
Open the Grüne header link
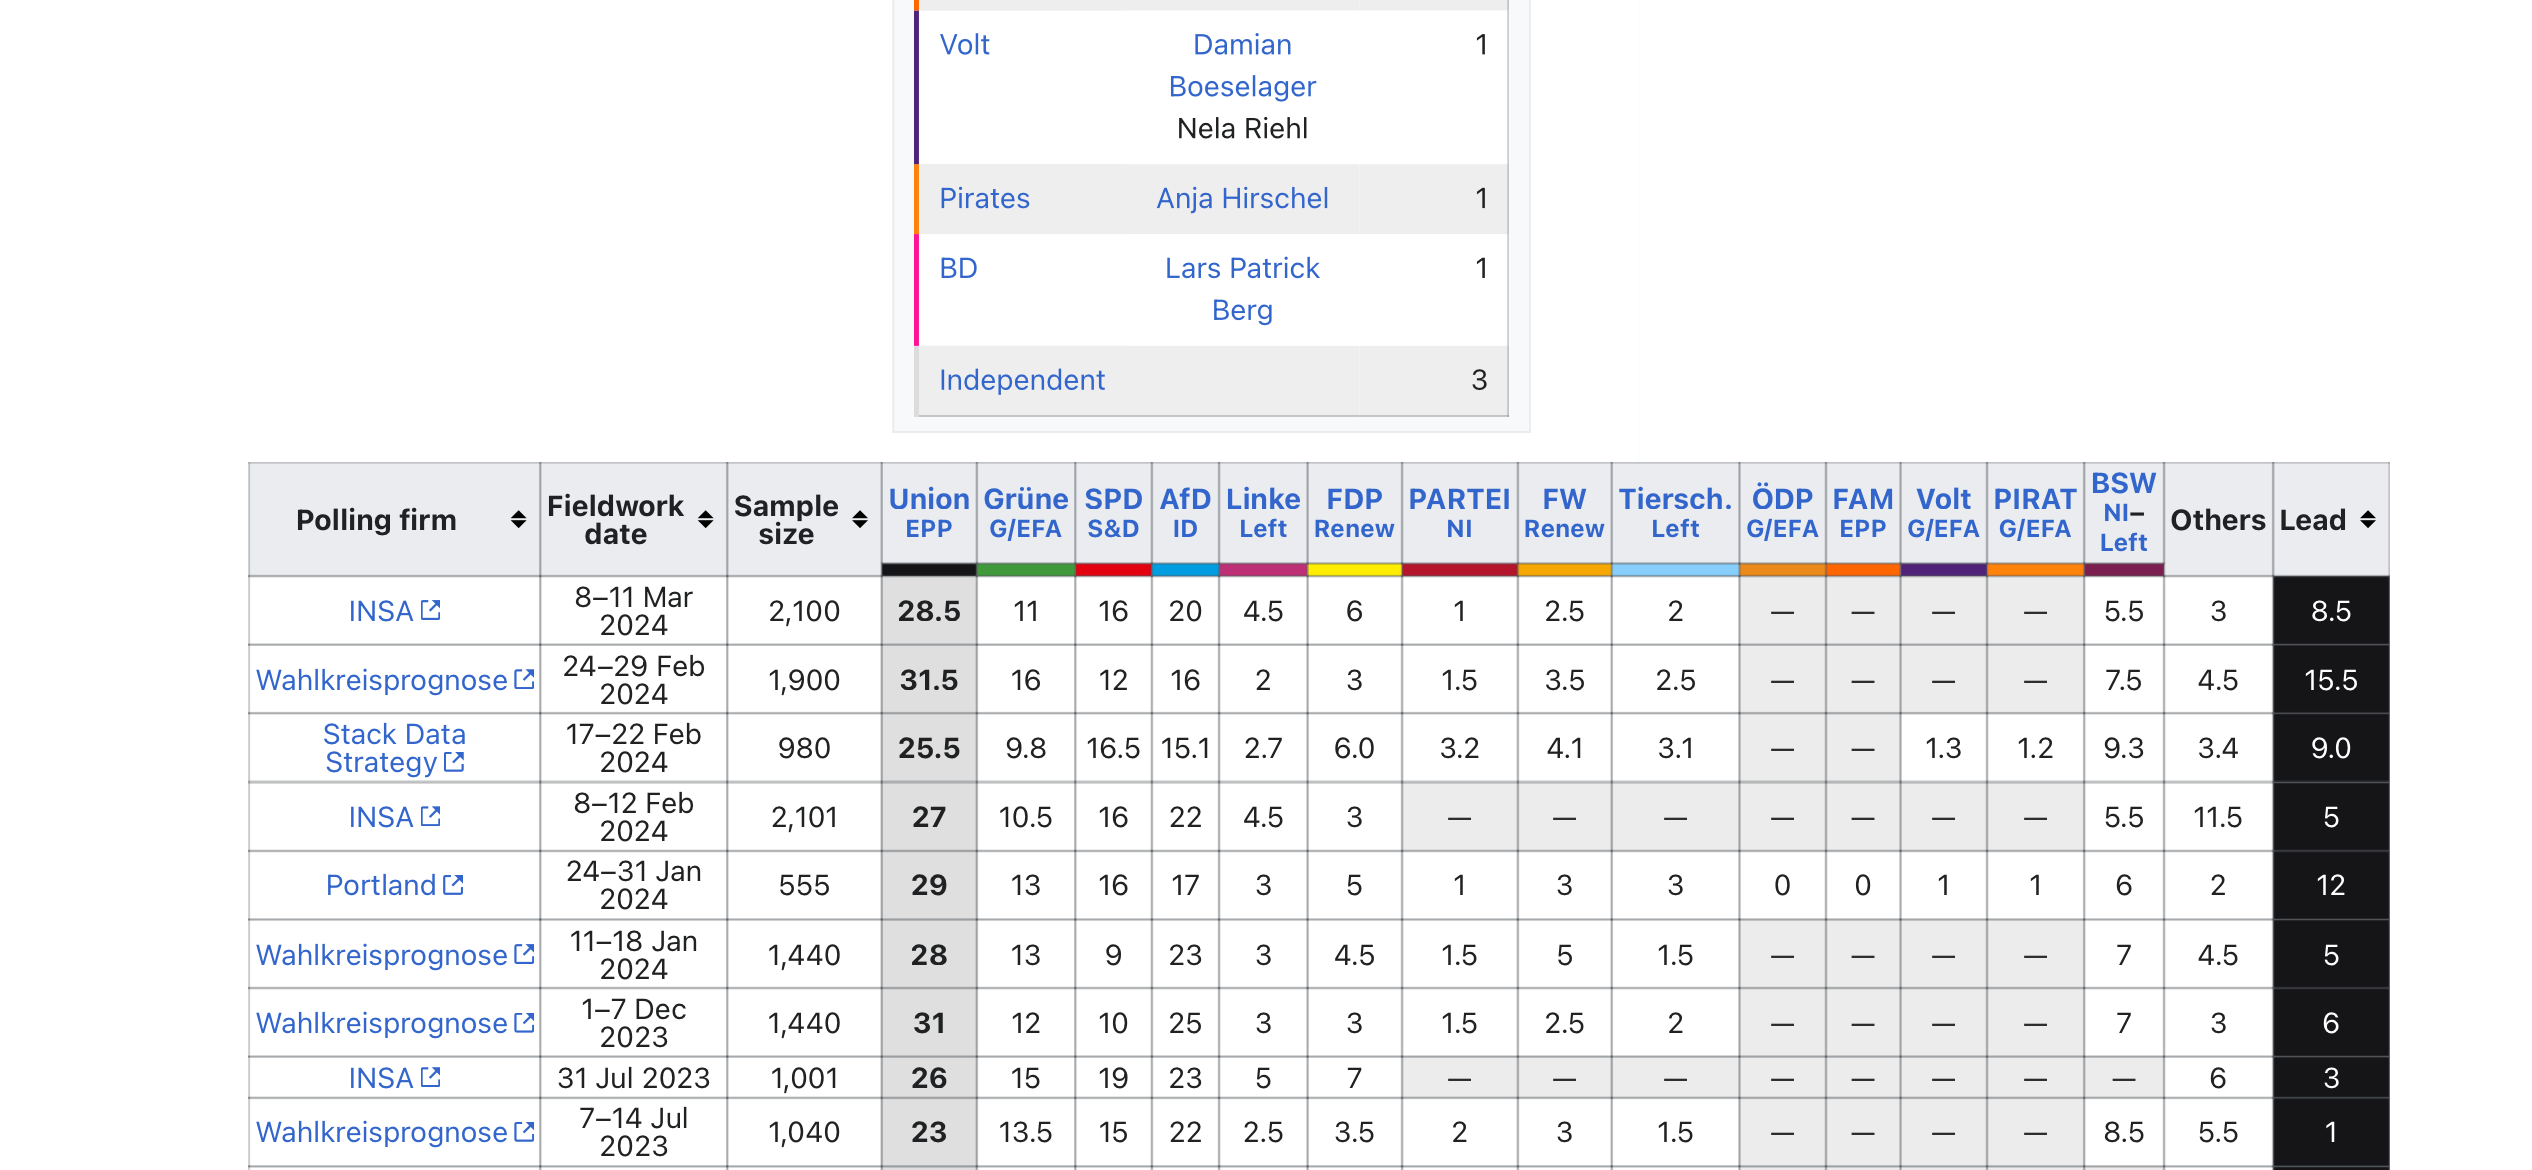click(1025, 498)
